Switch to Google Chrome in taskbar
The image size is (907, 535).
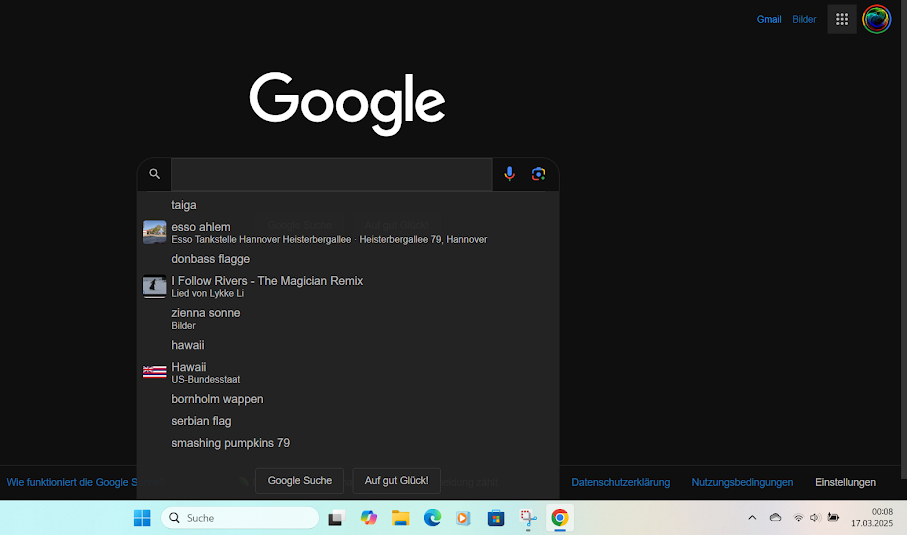coord(559,518)
